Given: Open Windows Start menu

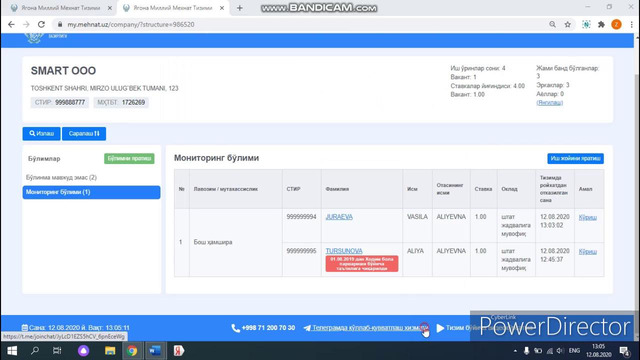Looking at the screenshot, I should 12,351.
